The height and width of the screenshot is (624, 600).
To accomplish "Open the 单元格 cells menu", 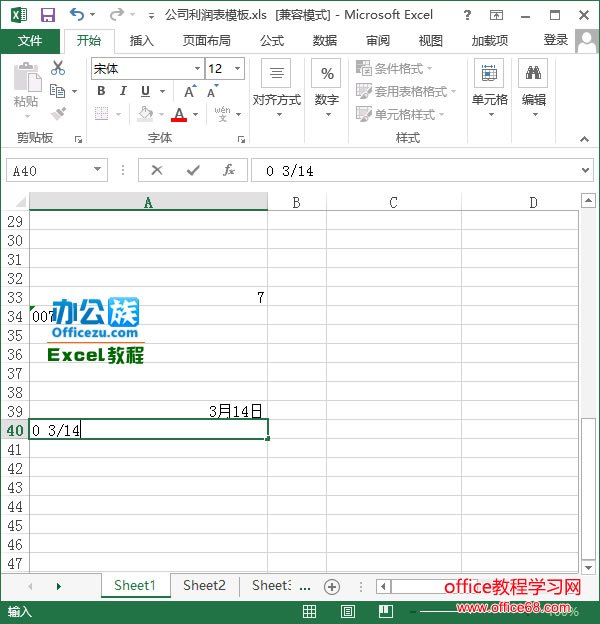I will coord(490,88).
